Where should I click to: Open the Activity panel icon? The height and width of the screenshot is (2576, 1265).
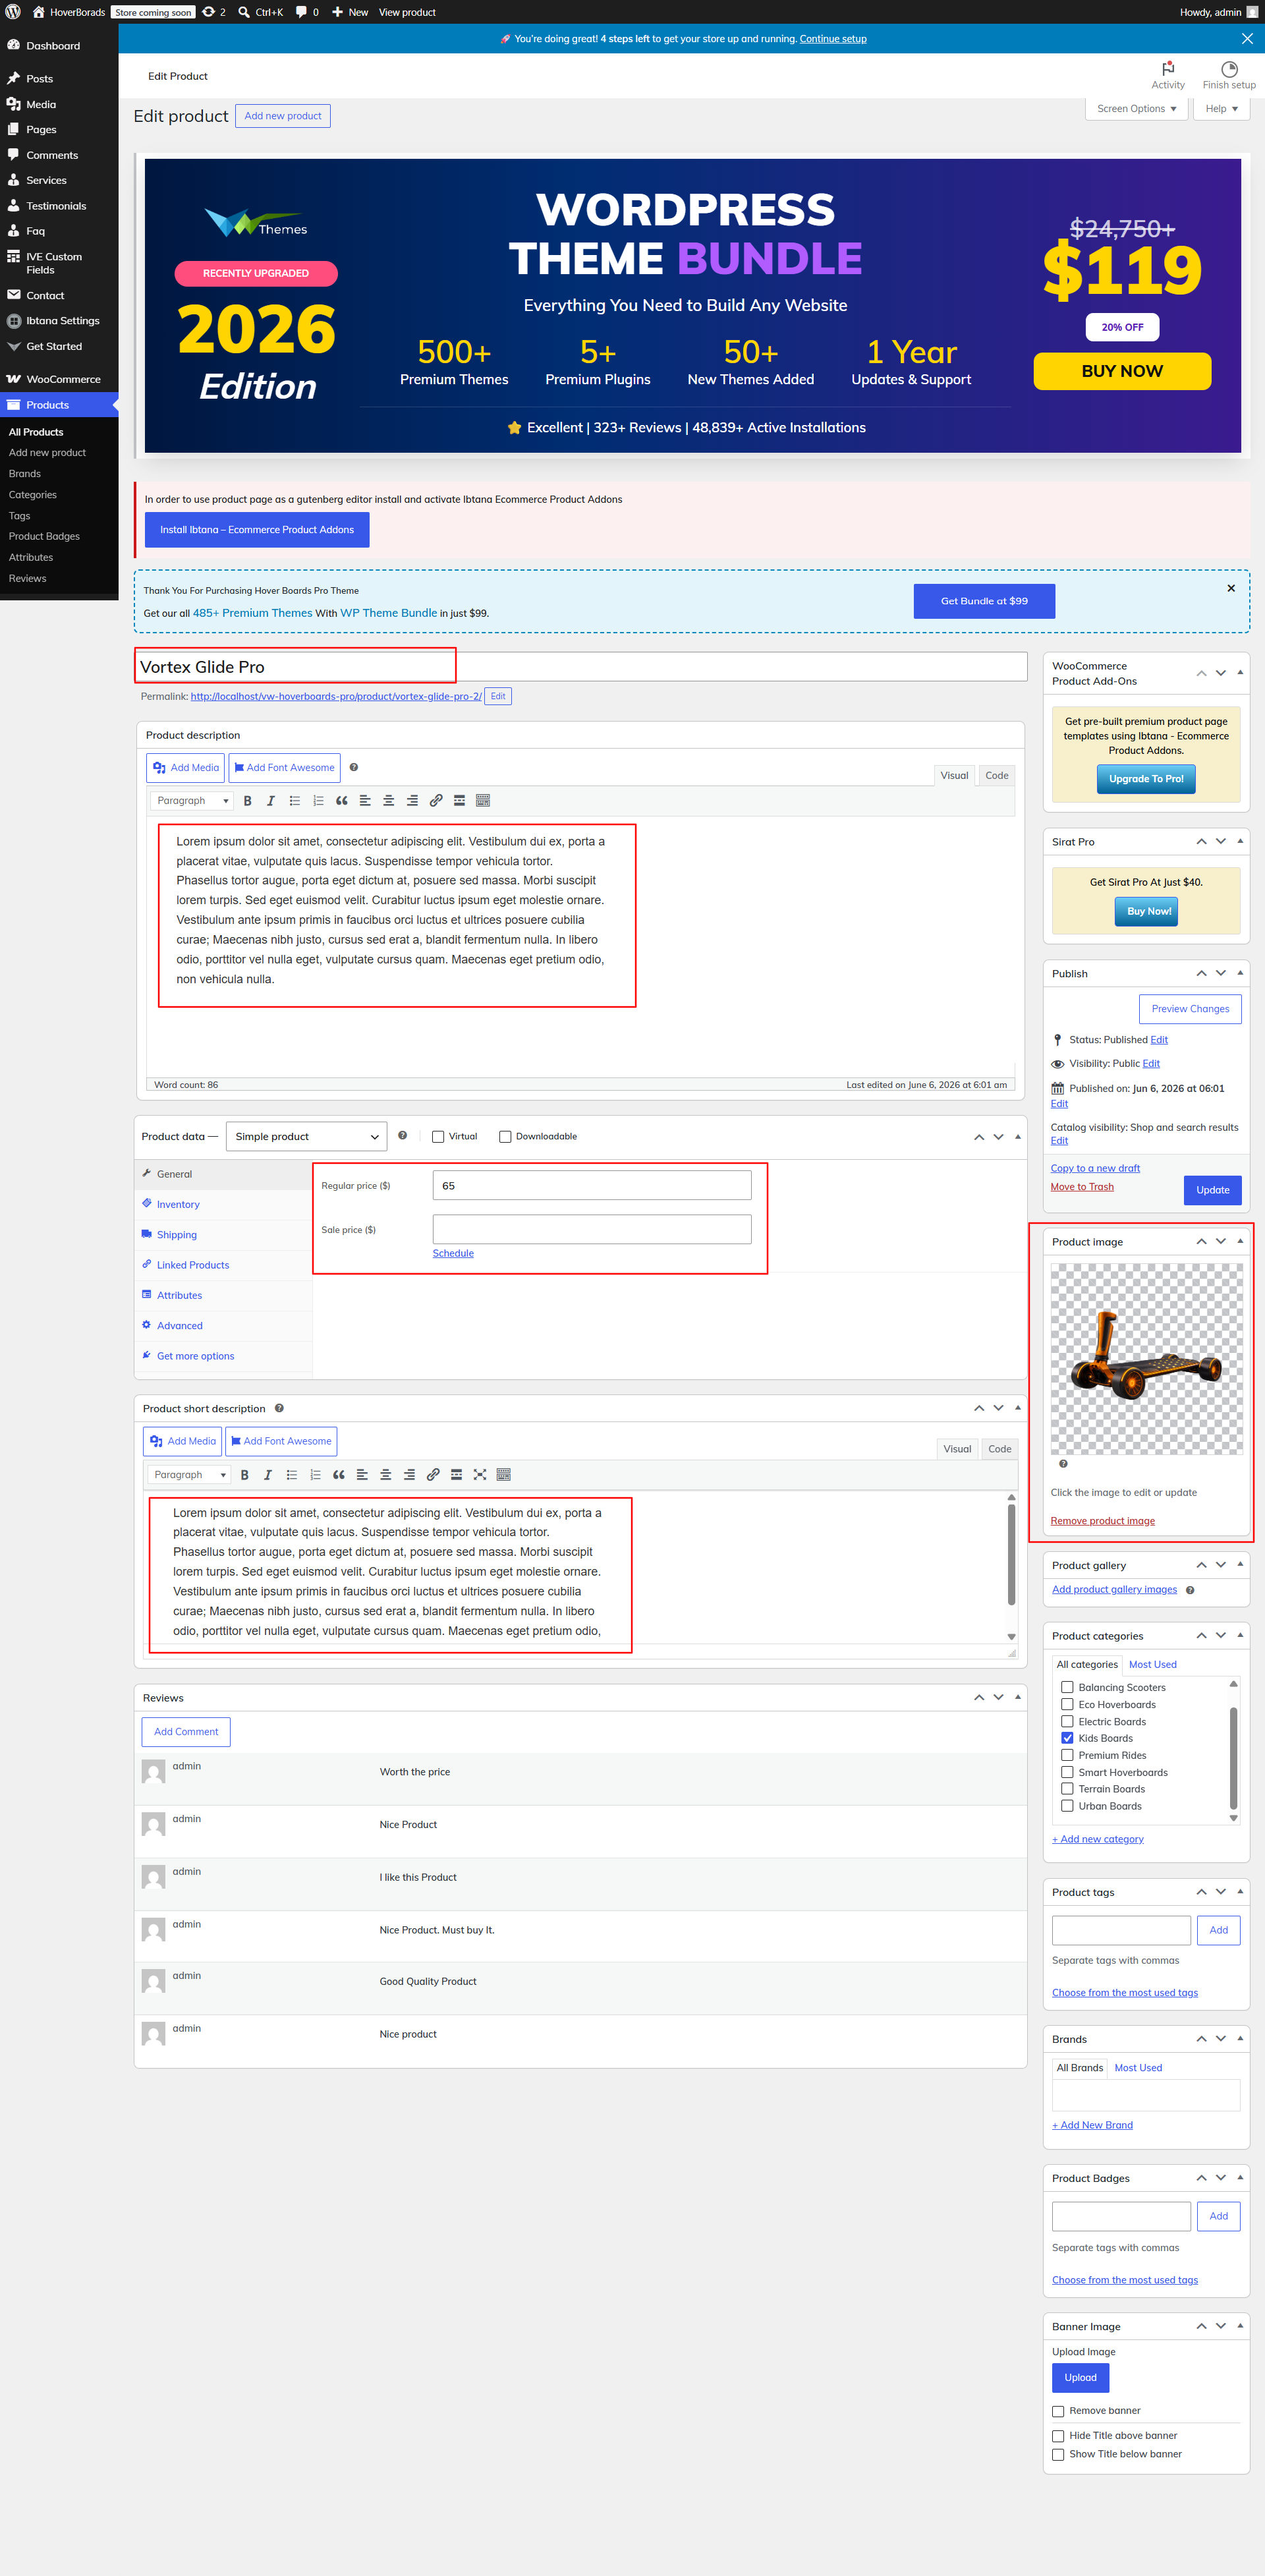[x=1167, y=75]
